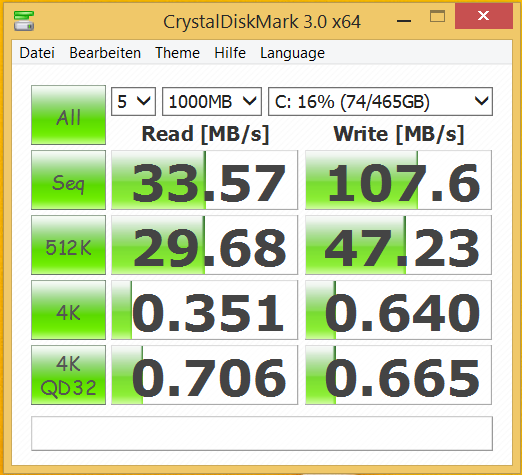Start the 4K QD32 test
Viewport: 522px width, 475px height.
68,375
